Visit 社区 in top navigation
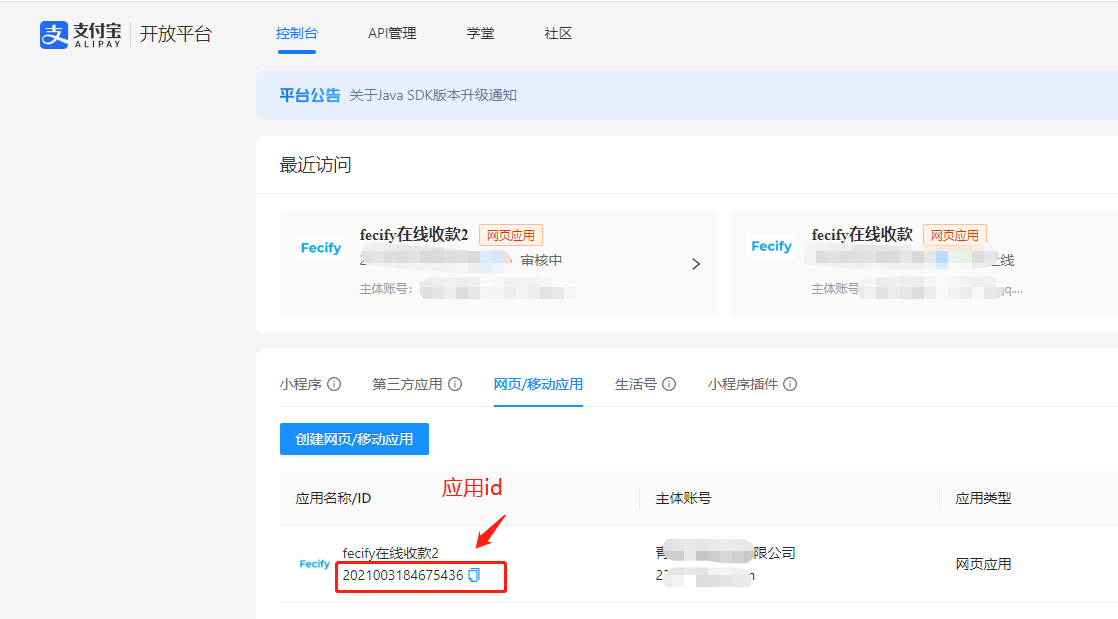 pos(558,34)
